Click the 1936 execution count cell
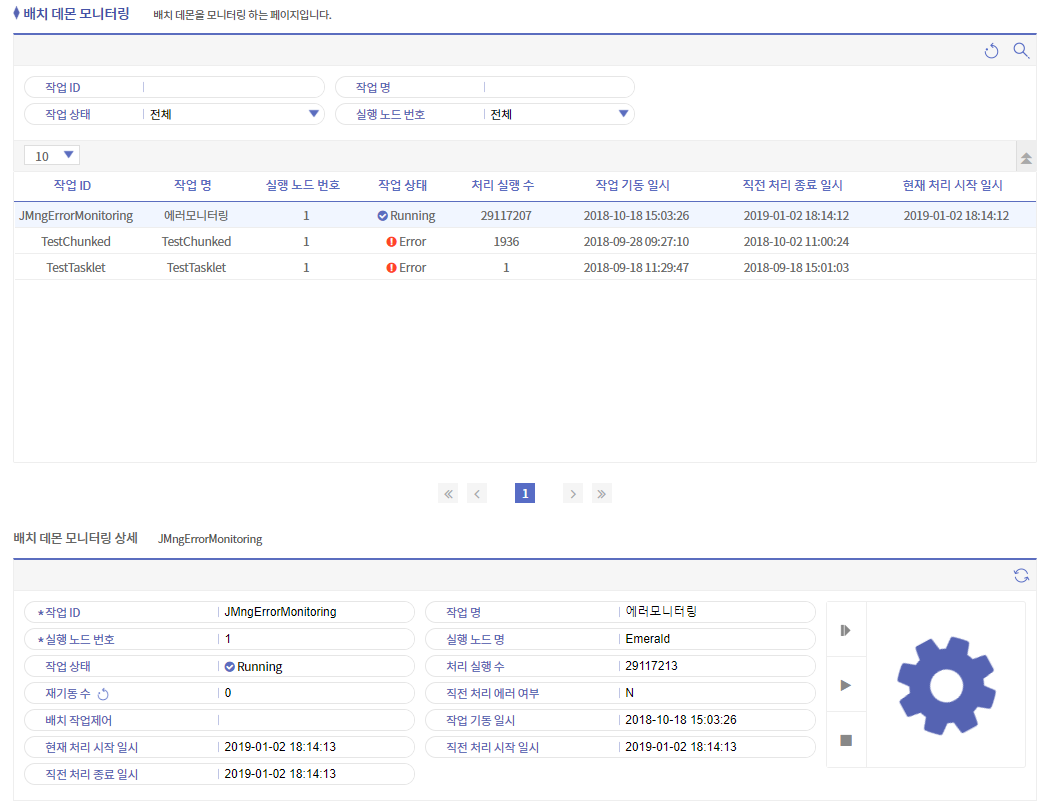This screenshot has width=1046, height=810. (x=506, y=242)
